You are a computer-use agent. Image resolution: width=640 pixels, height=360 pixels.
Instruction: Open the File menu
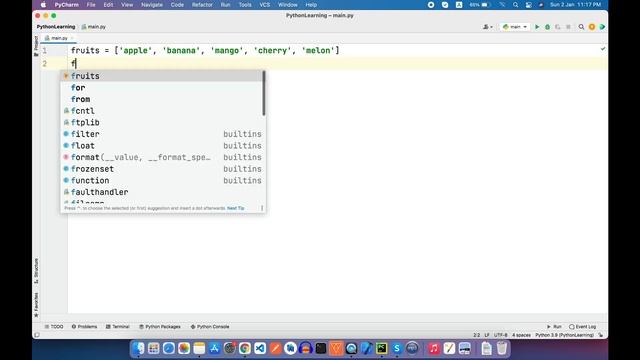[91, 5]
